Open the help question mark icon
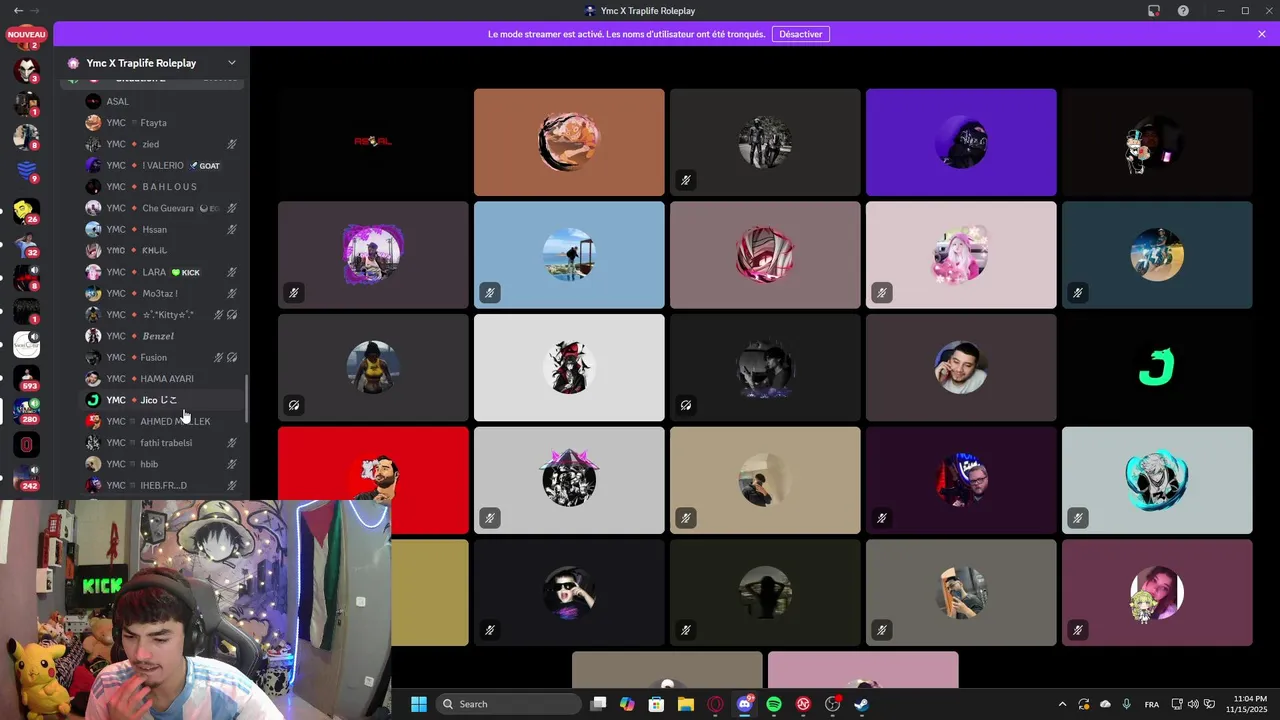Viewport: 1280px width, 720px height. [x=1183, y=10]
